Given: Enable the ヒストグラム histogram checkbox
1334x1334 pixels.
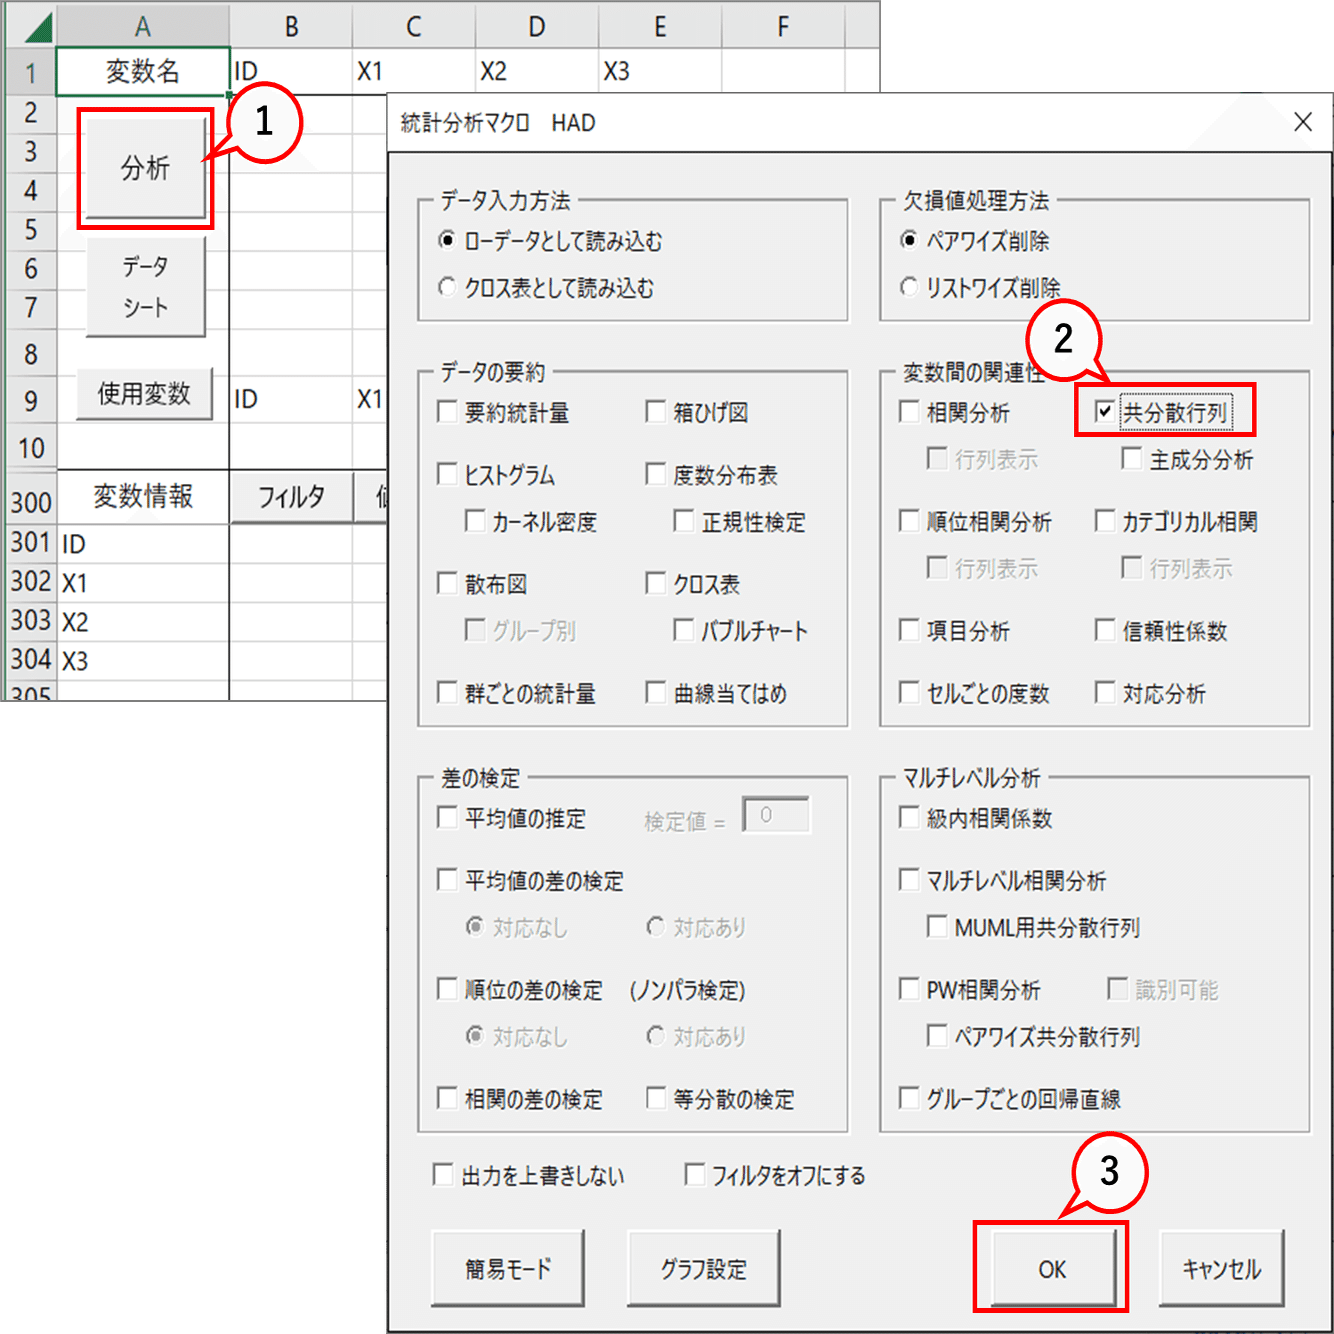Looking at the screenshot, I should pos(447,475).
